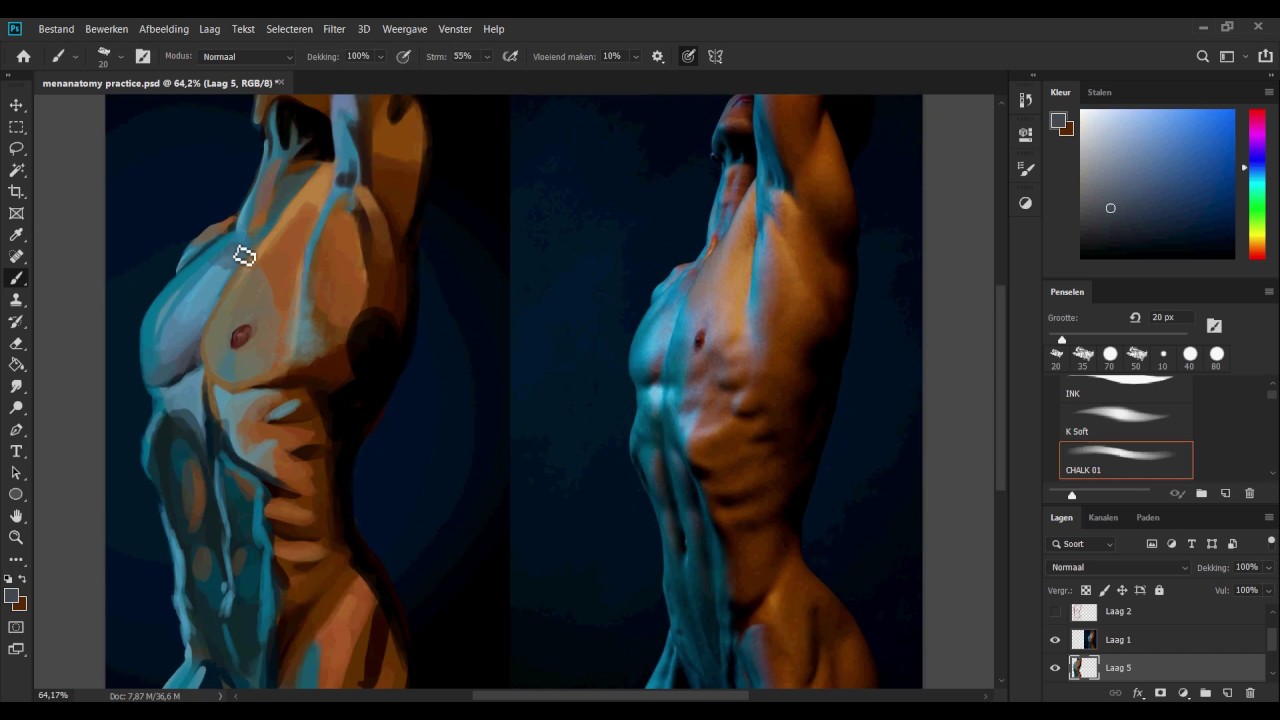
Task: Select the Smudge tool
Action: (x=16, y=386)
